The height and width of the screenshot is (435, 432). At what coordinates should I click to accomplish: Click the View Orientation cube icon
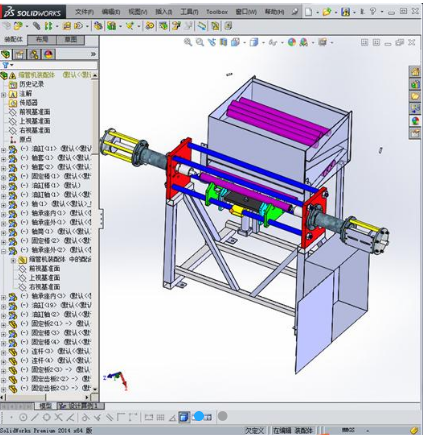pos(235,42)
